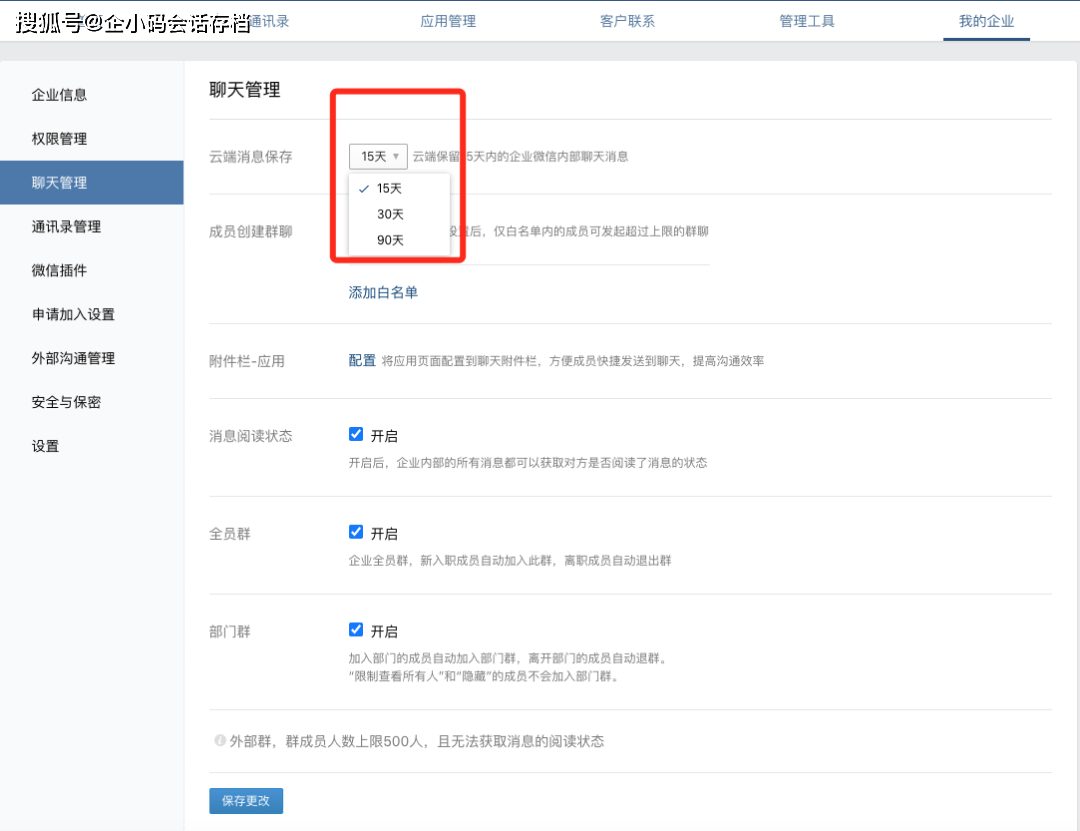Screen dimensions: 1080x831
Task: Select 通讯录管理 in the sidebar
Action: 66,227
